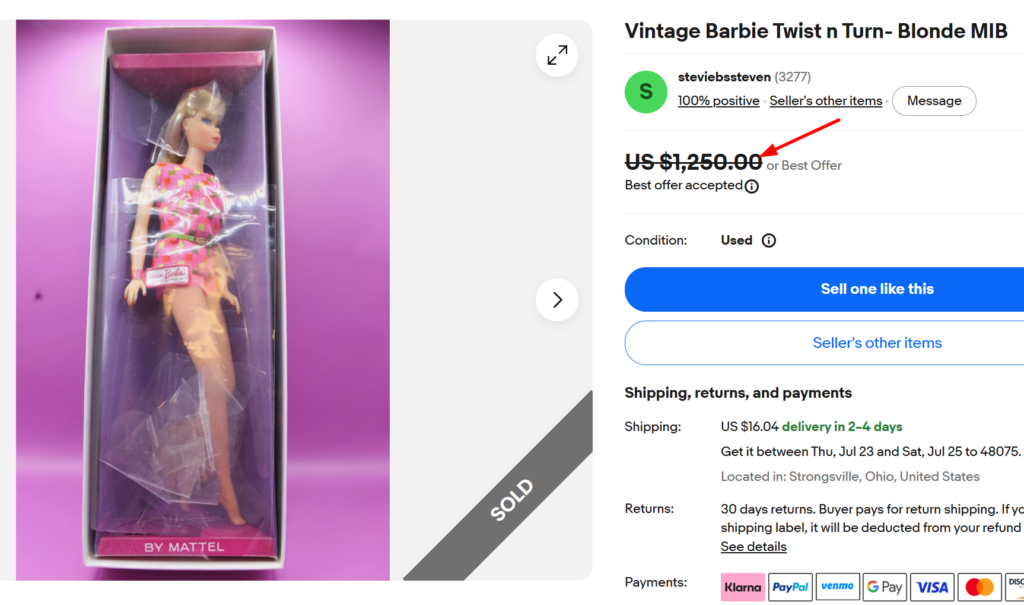This screenshot has height=605, width=1024.
Task: Select the Klarna payment icon
Action: 743,587
